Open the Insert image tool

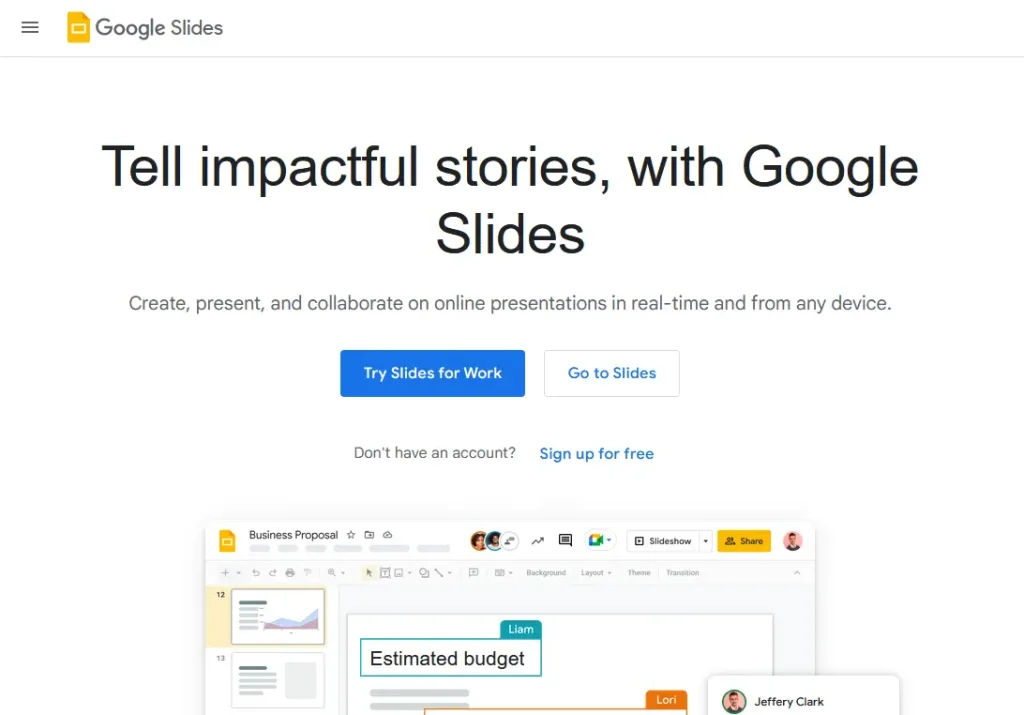tap(398, 572)
